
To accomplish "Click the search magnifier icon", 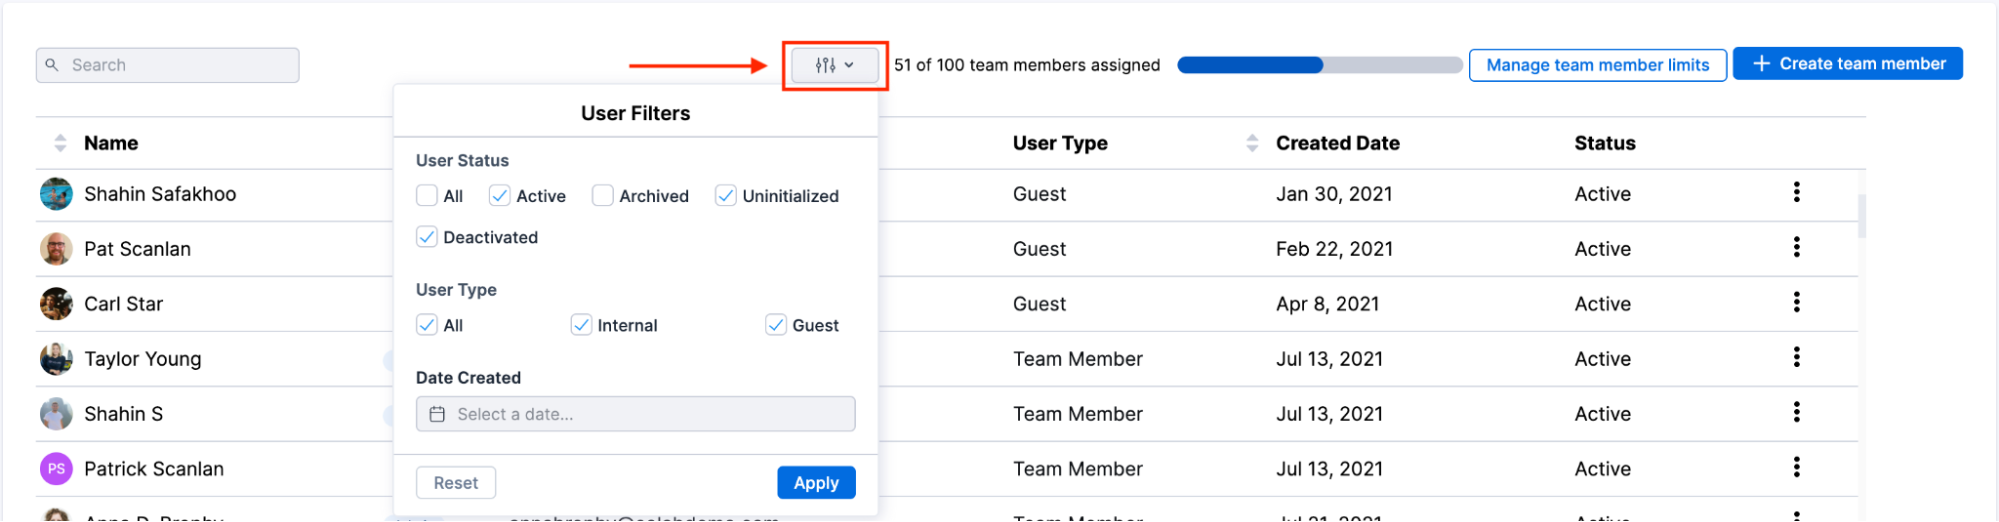I will coord(52,65).
